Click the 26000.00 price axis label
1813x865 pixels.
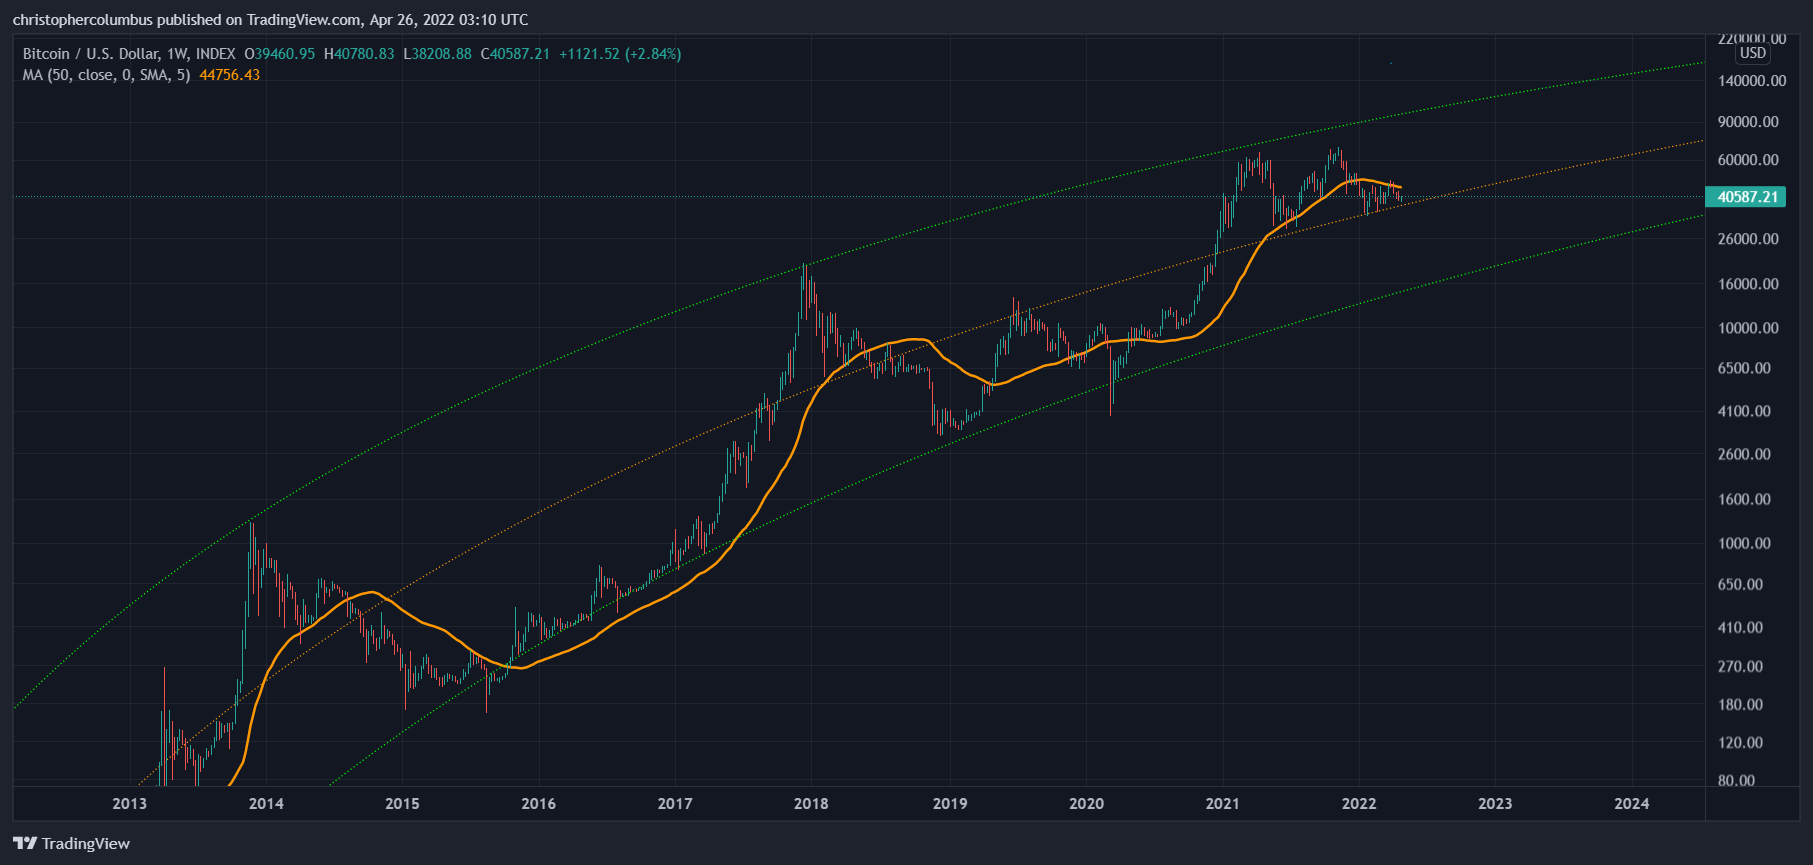coord(1748,239)
